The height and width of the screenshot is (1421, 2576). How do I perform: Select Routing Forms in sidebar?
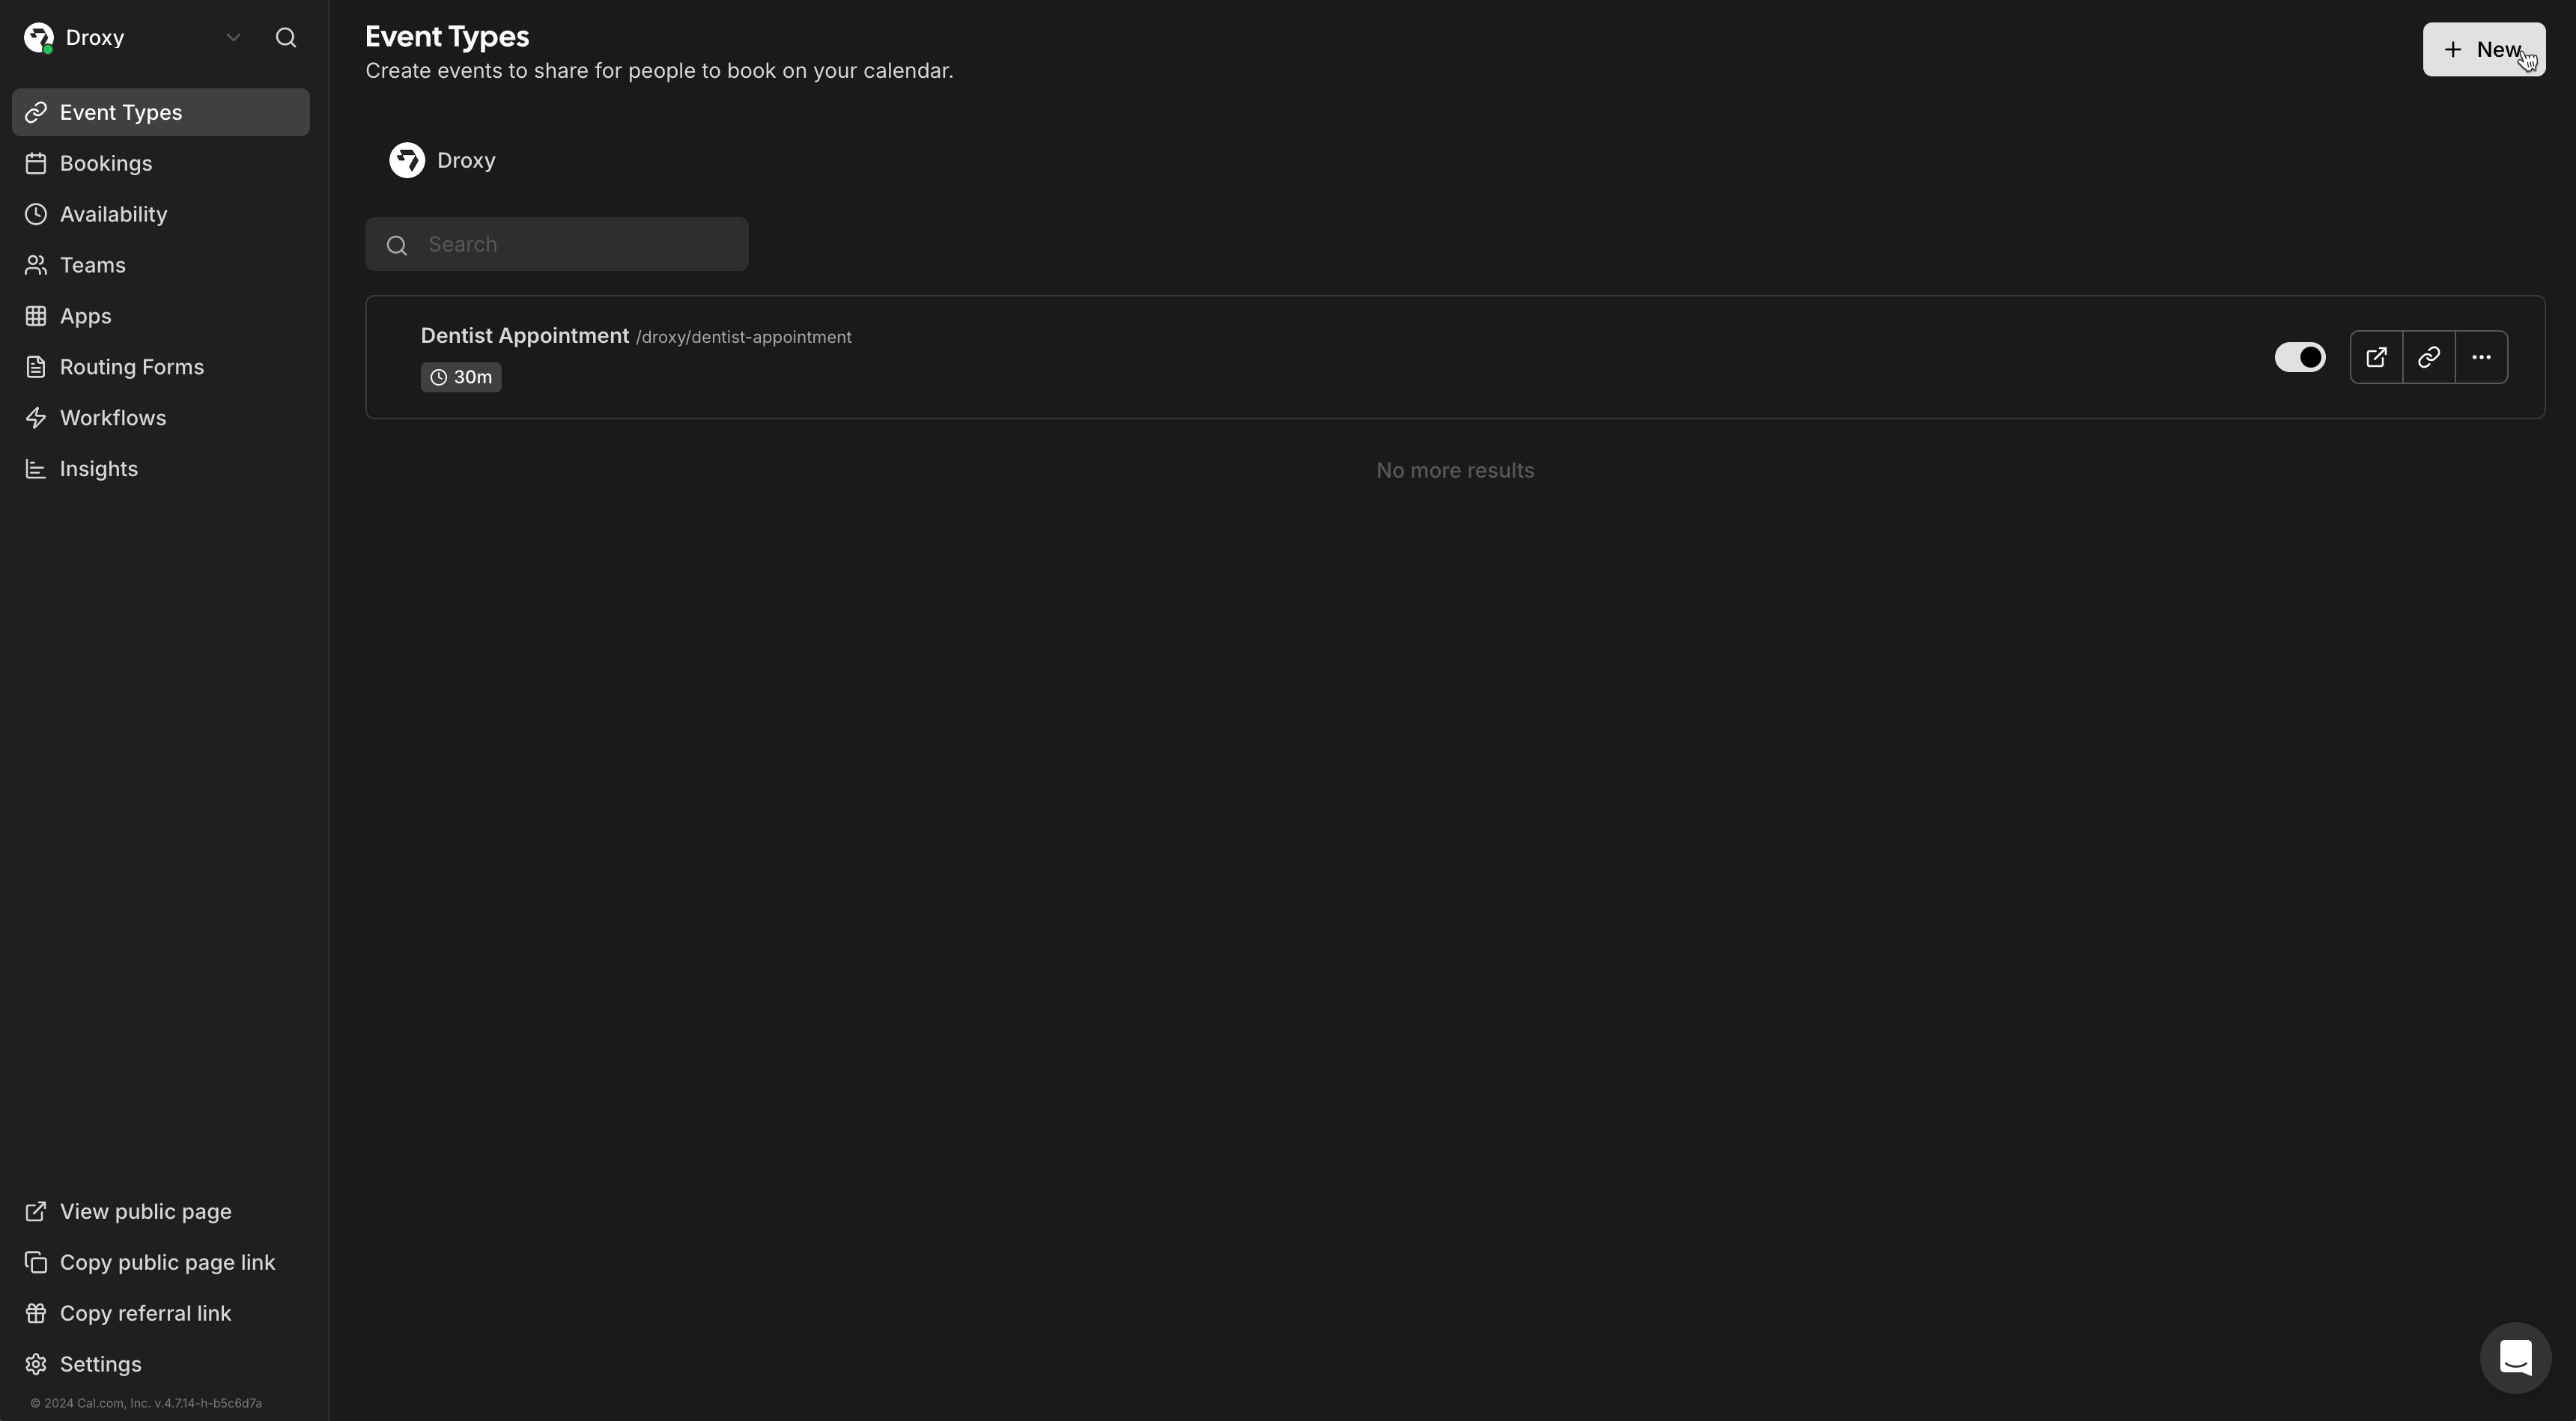(x=132, y=366)
